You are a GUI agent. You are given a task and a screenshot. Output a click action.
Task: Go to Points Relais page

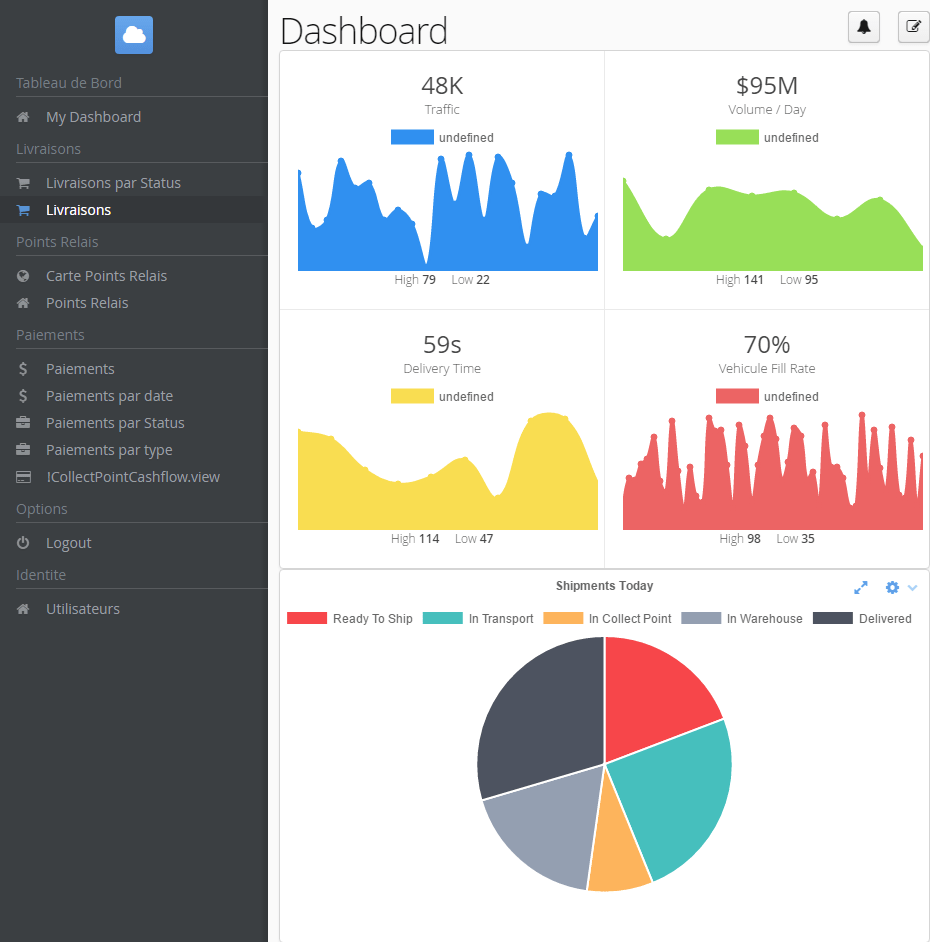coord(87,303)
